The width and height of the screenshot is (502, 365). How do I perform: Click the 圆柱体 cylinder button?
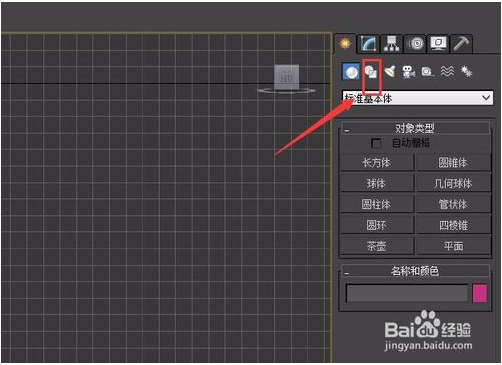pyautogui.click(x=377, y=204)
